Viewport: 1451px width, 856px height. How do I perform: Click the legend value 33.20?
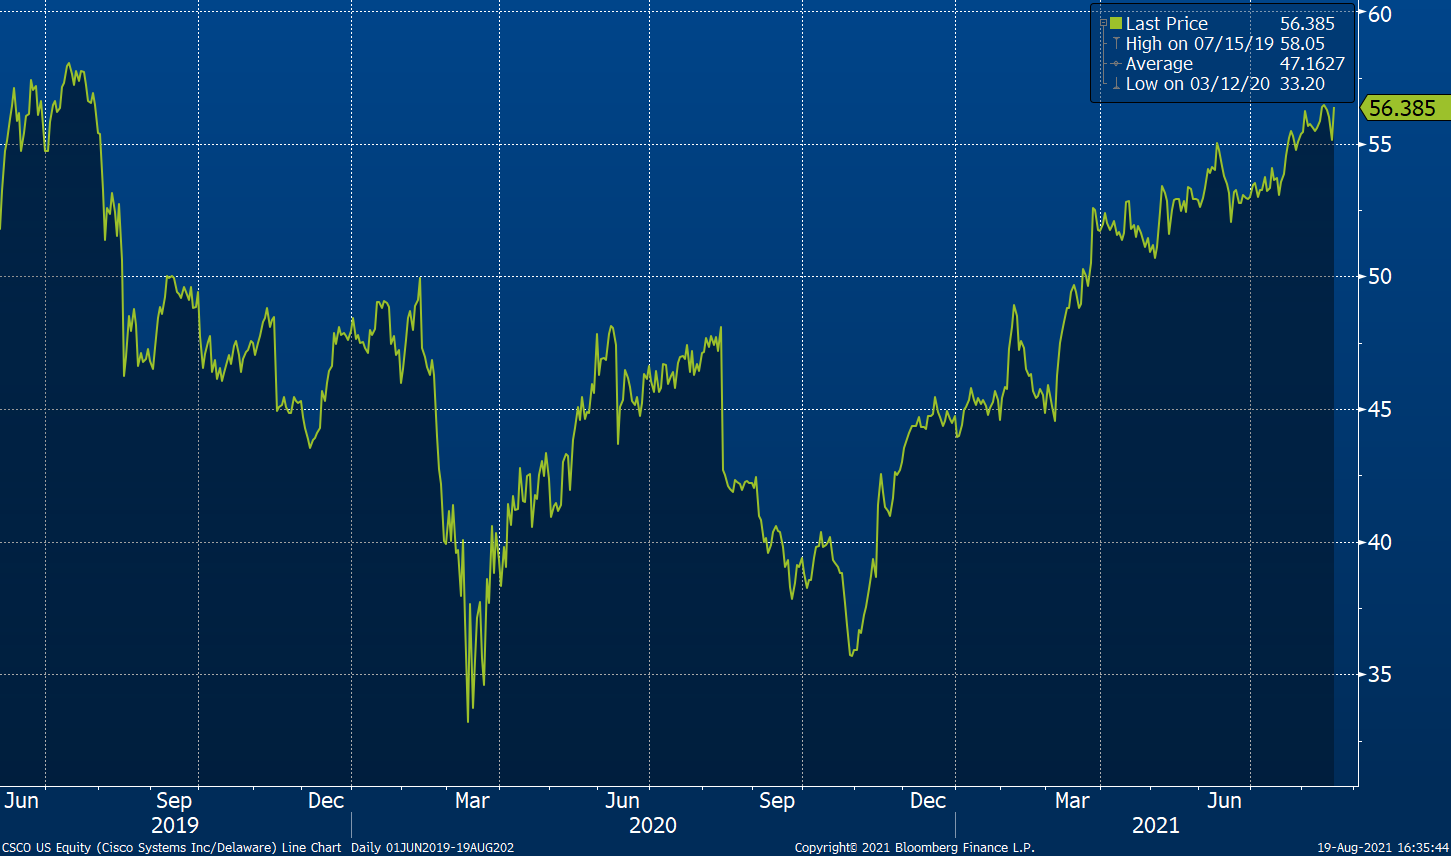(x=1302, y=84)
